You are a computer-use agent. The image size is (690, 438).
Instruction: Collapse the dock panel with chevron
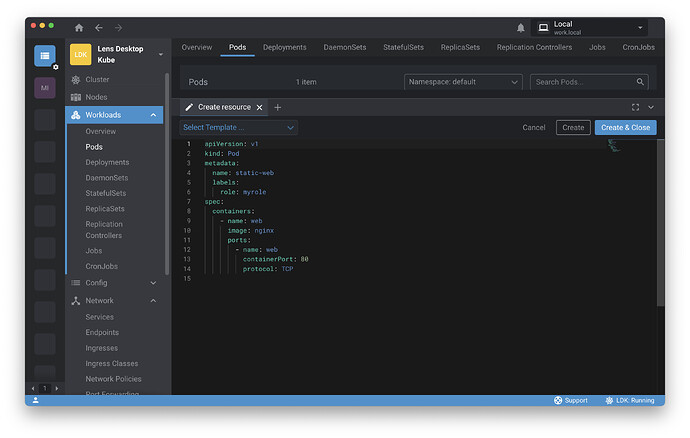pyautogui.click(x=651, y=107)
